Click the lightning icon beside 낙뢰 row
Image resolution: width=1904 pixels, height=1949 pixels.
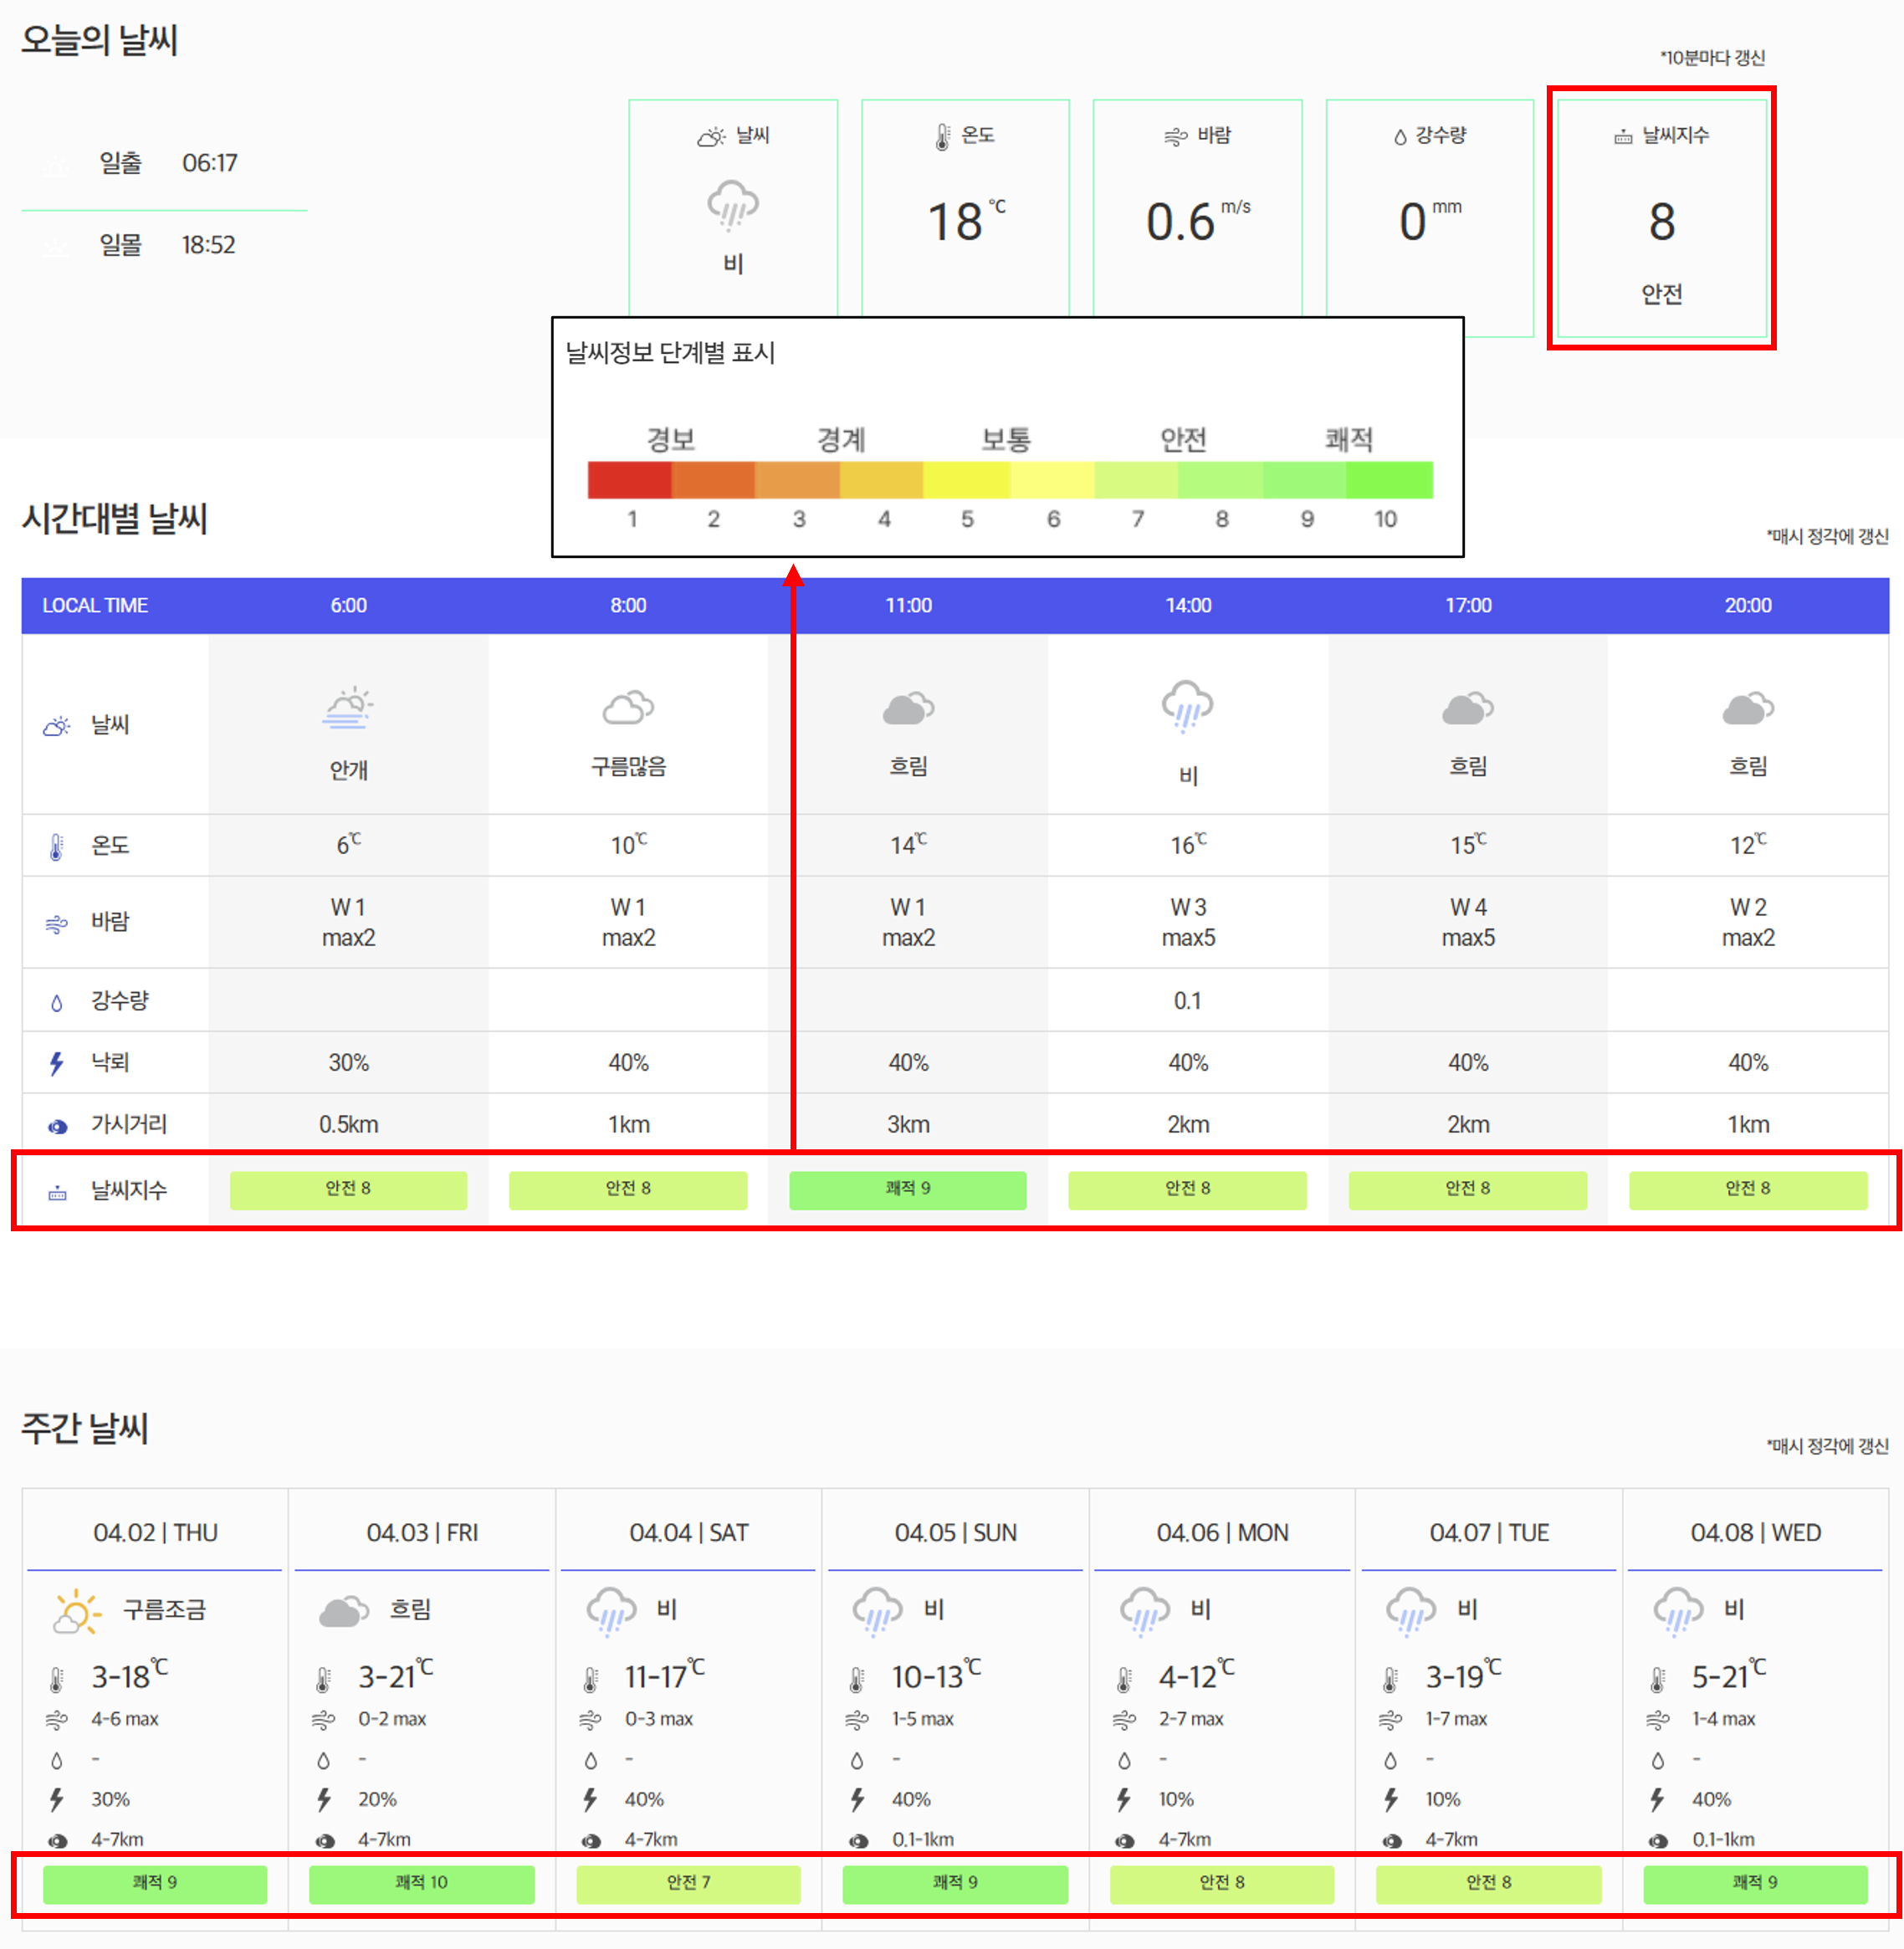coord(57,1063)
